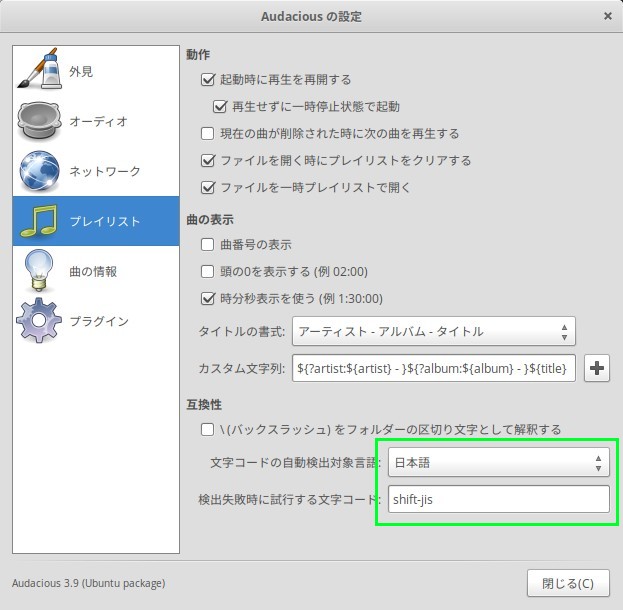This screenshot has height=610, width=623.
Task: Click the カスタム文字列 text field
Action: coord(433,368)
